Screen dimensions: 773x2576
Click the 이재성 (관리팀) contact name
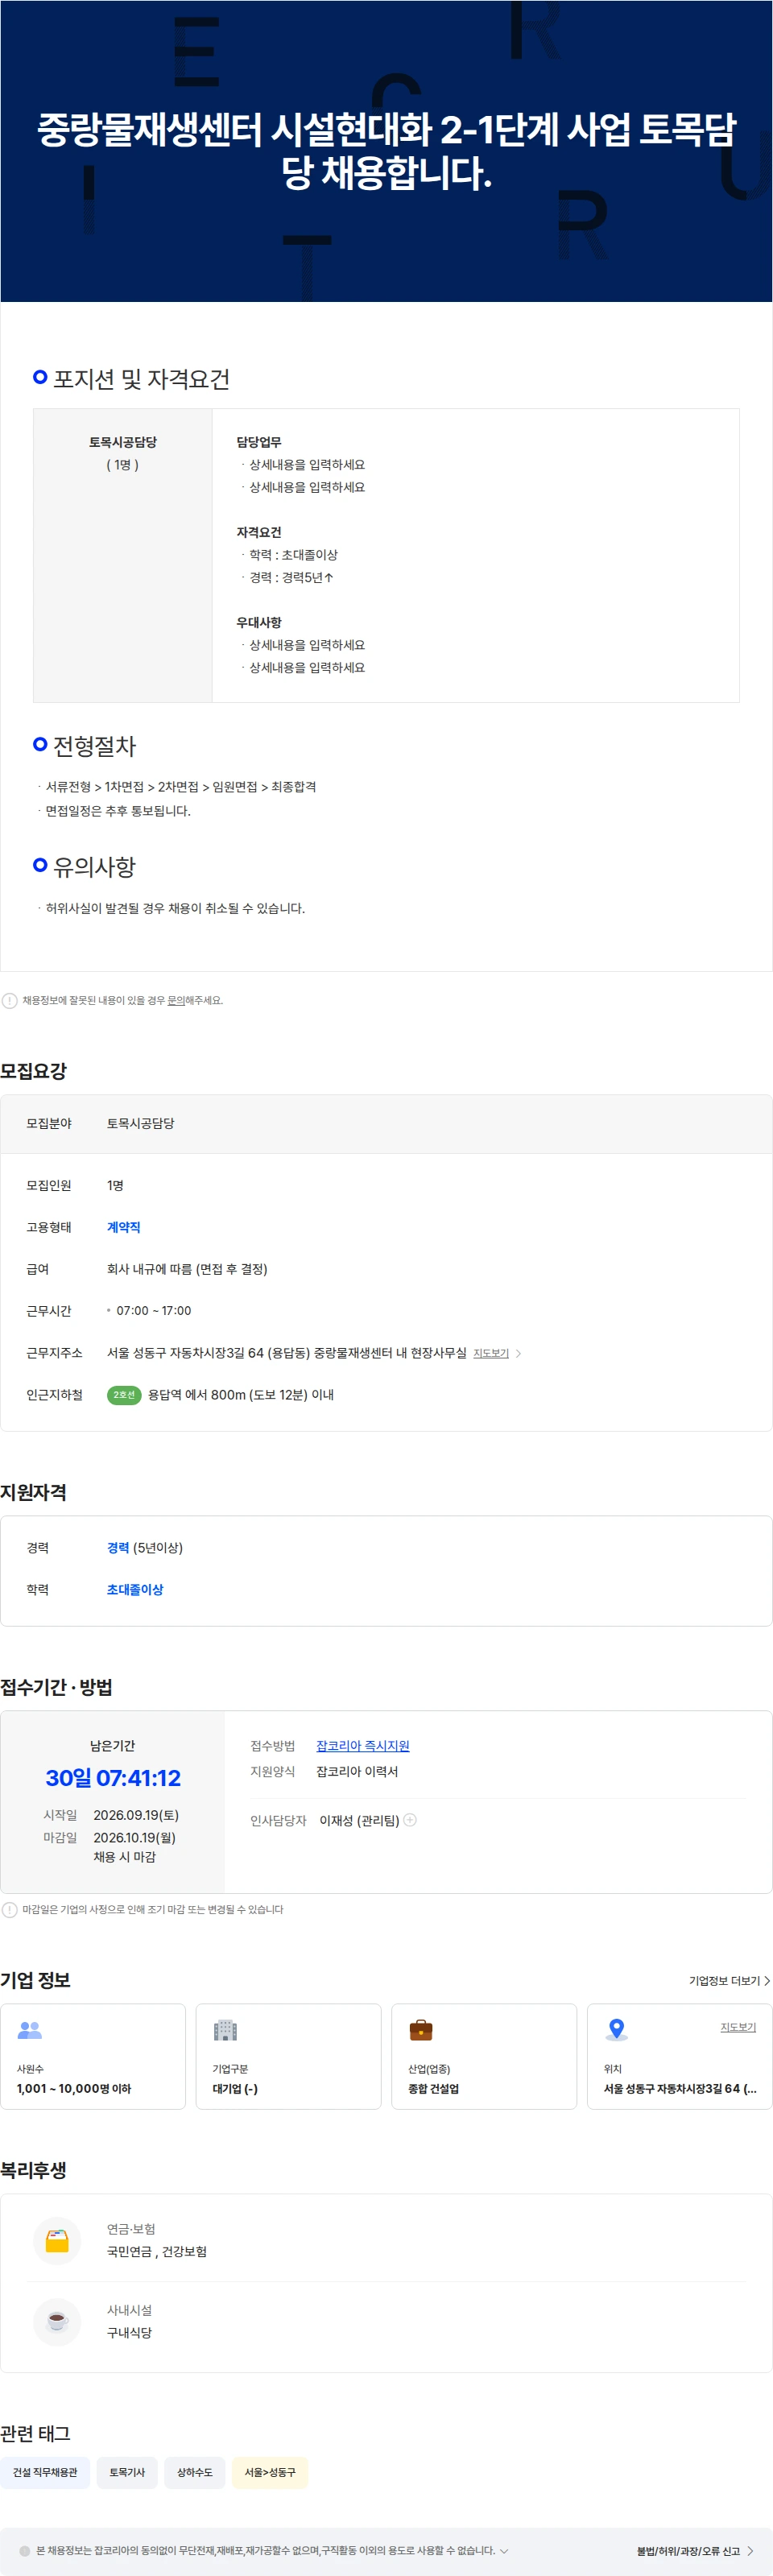tap(359, 1820)
